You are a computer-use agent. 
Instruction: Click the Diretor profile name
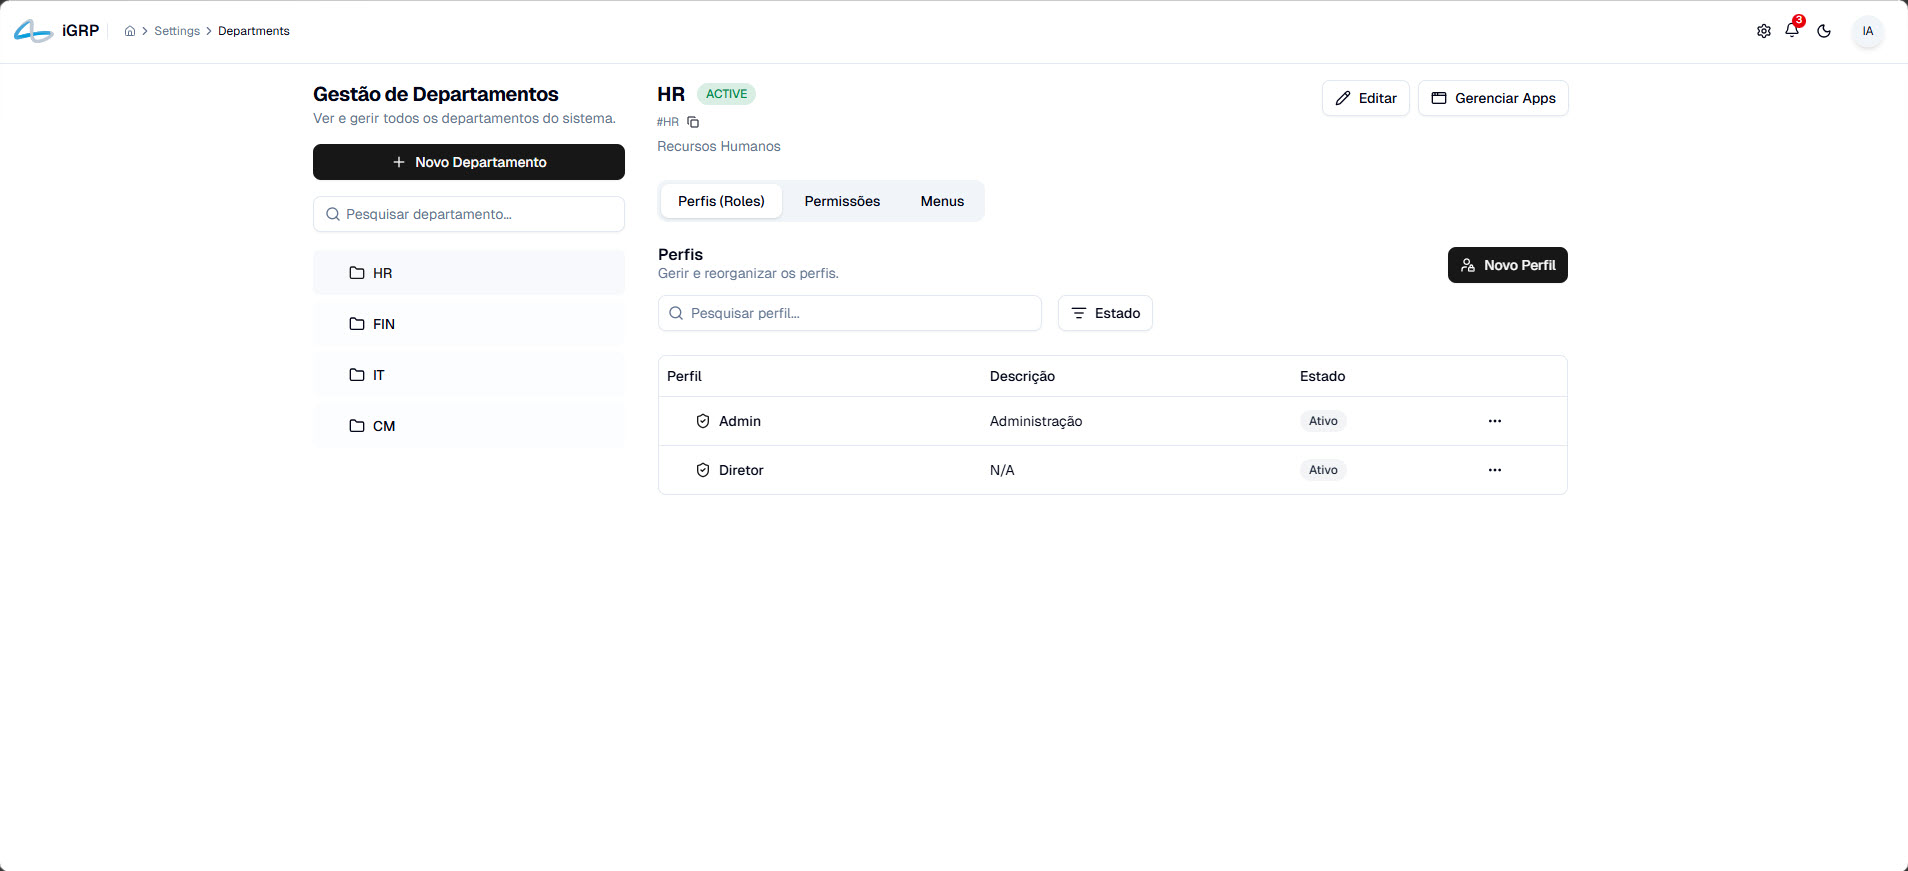click(x=741, y=470)
